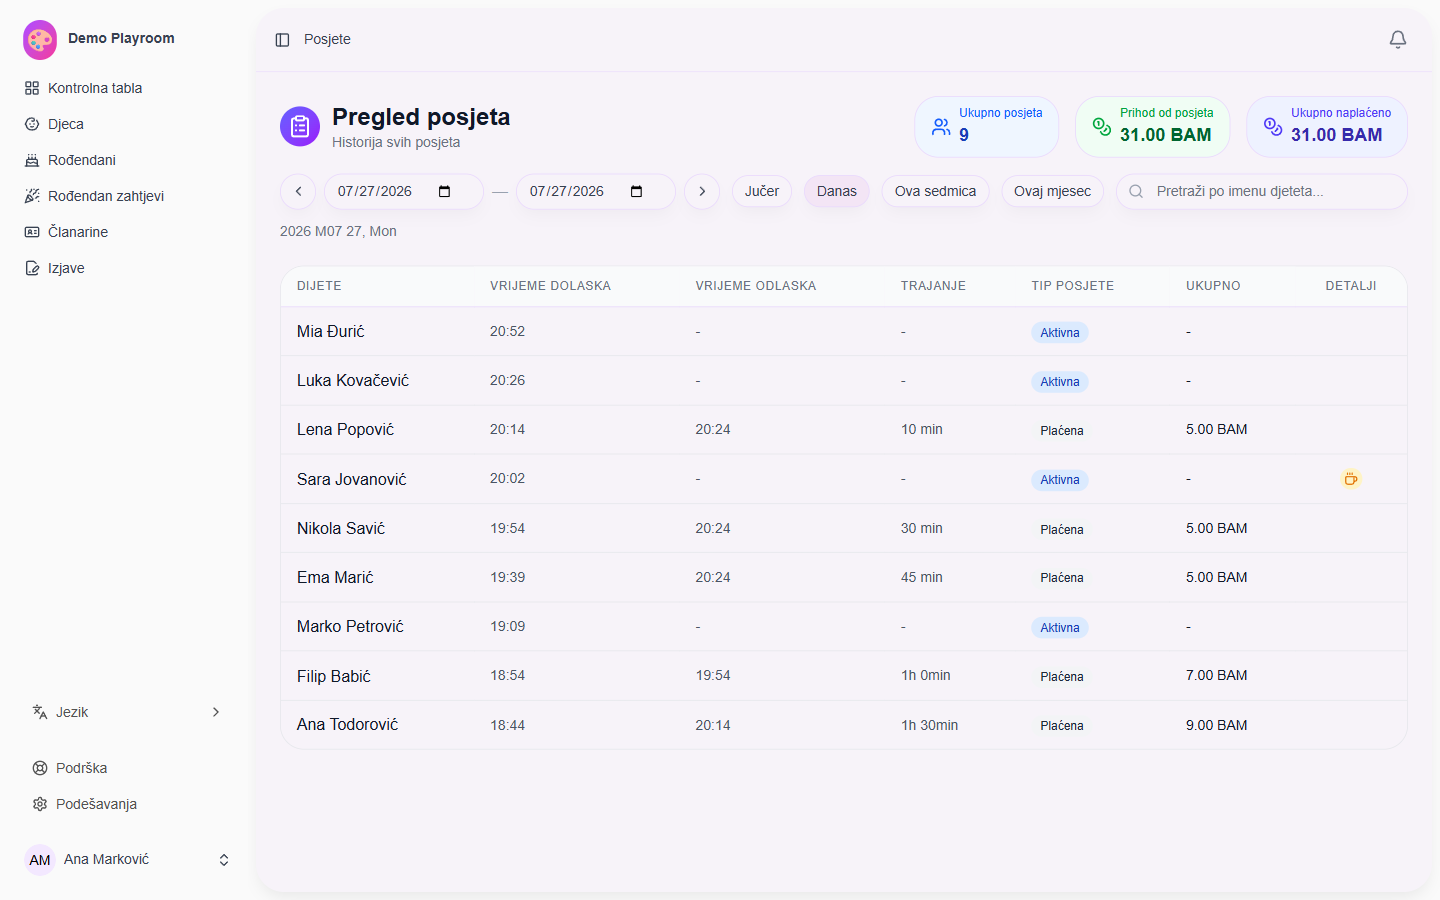Click the Luka Kovačević name
This screenshot has height=900, width=1440.
[353, 381]
